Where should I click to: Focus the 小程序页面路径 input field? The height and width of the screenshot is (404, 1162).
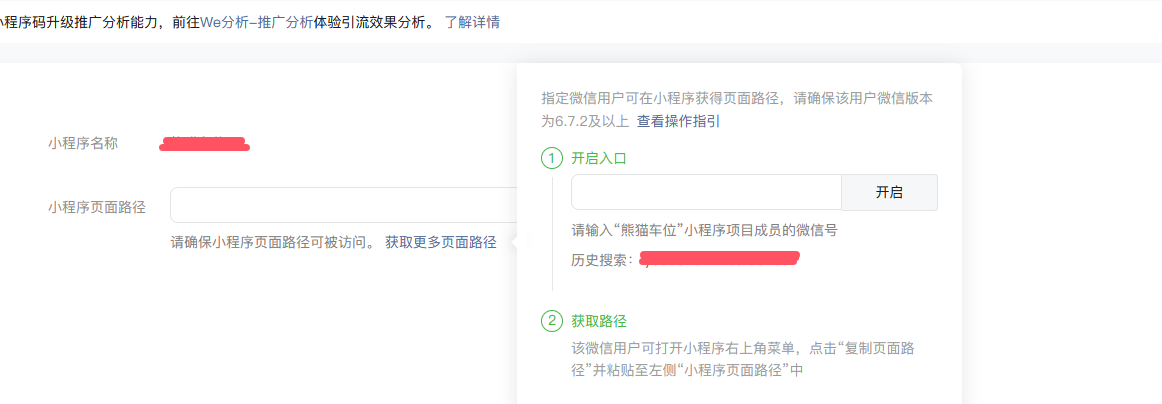pyautogui.click(x=344, y=205)
